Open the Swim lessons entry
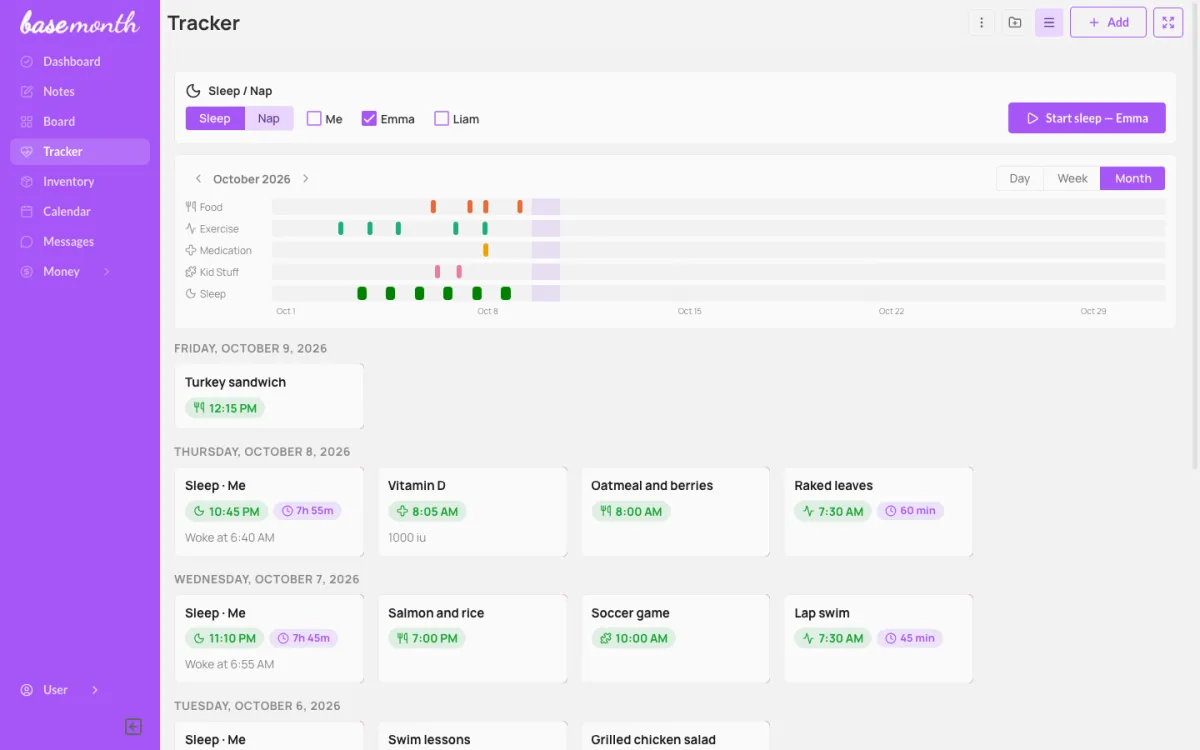The height and width of the screenshot is (750, 1200). [x=472, y=736]
